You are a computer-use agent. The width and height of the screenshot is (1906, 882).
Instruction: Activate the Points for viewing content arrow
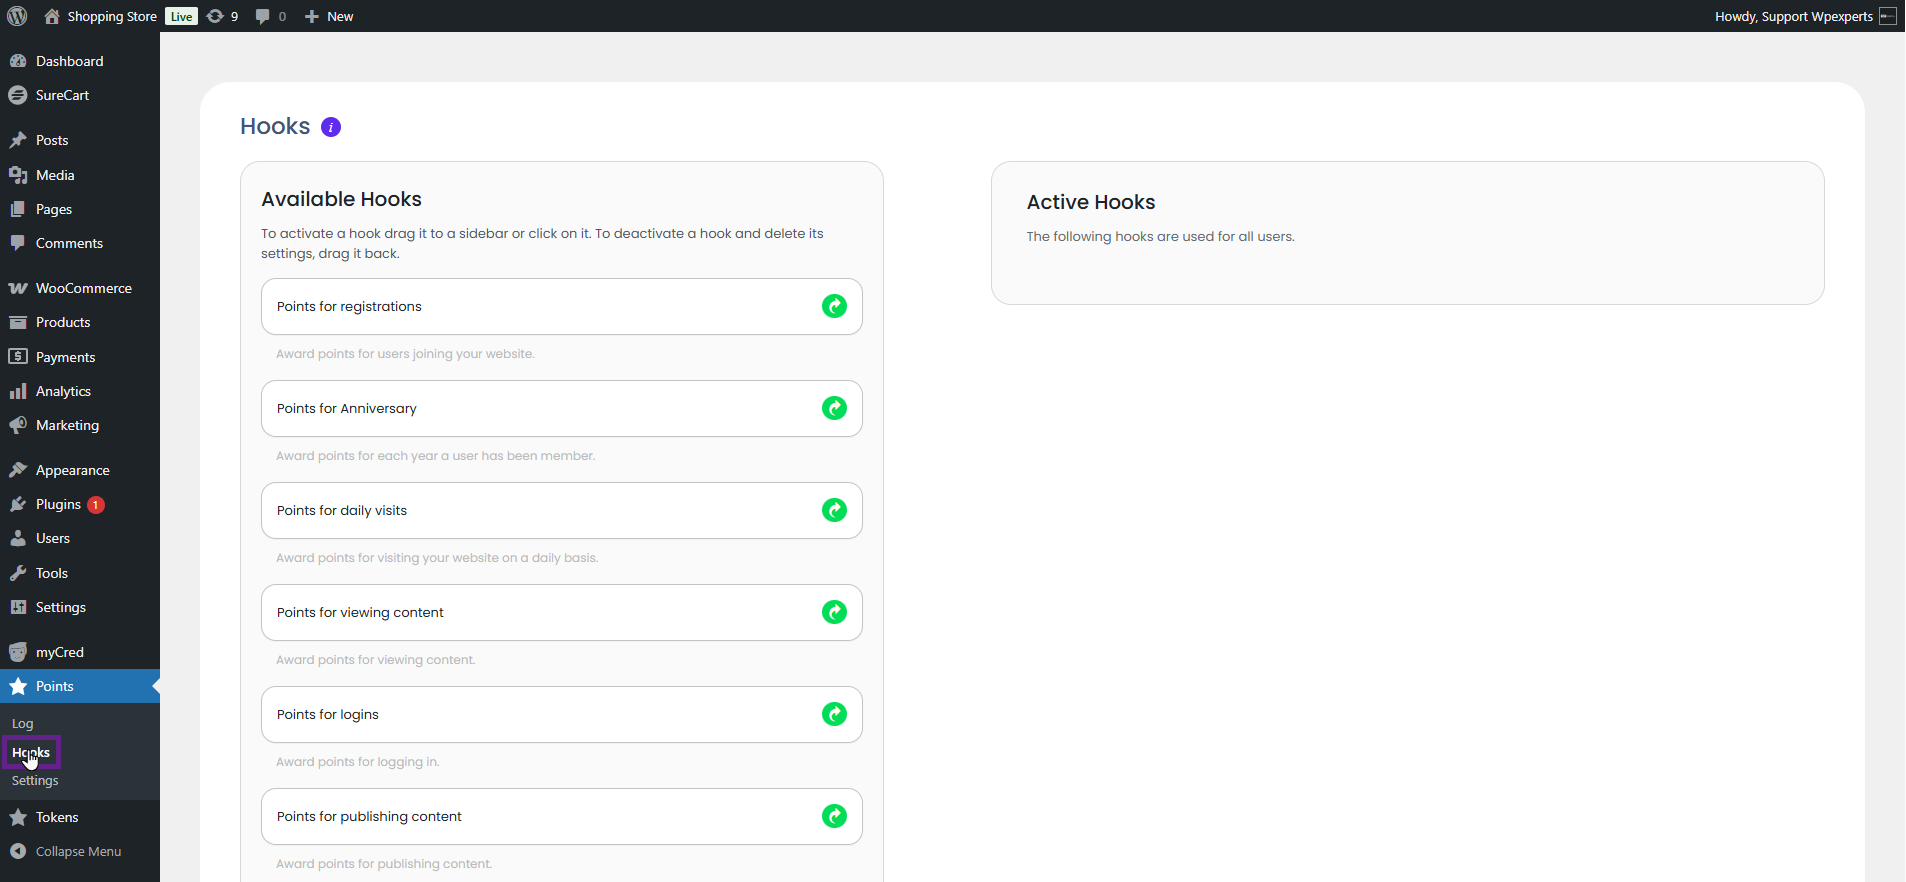pyautogui.click(x=834, y=612)
